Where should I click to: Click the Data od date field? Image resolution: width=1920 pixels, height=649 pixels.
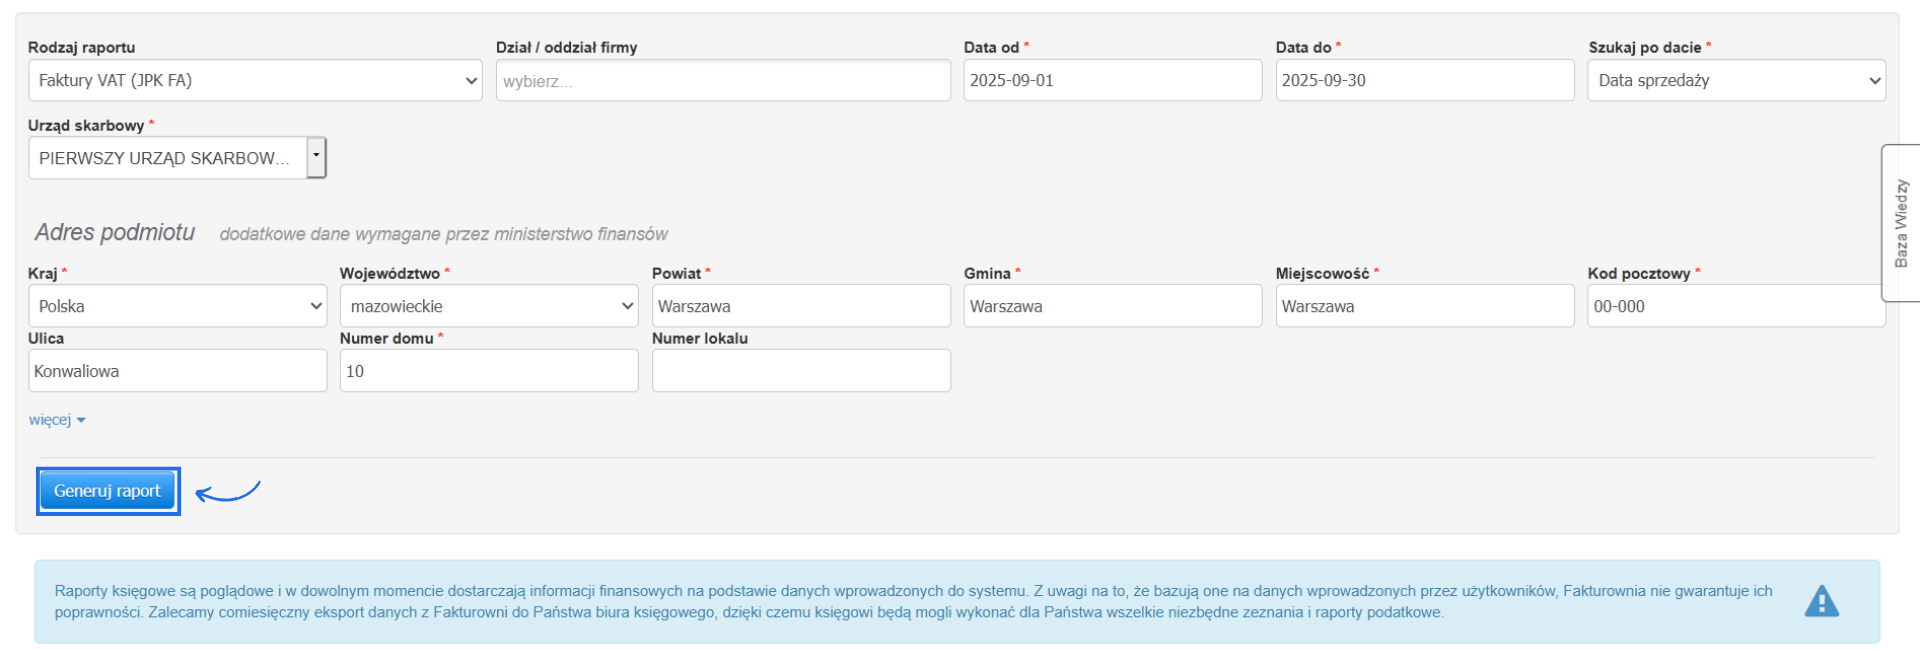tap(1112, 80)
